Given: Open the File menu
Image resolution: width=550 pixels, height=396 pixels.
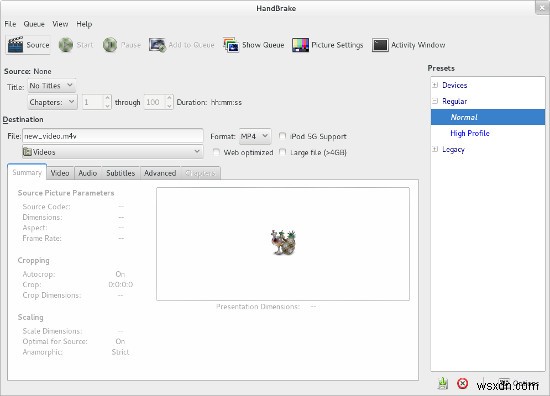Looking at the screenshot, I should [10, 24].
